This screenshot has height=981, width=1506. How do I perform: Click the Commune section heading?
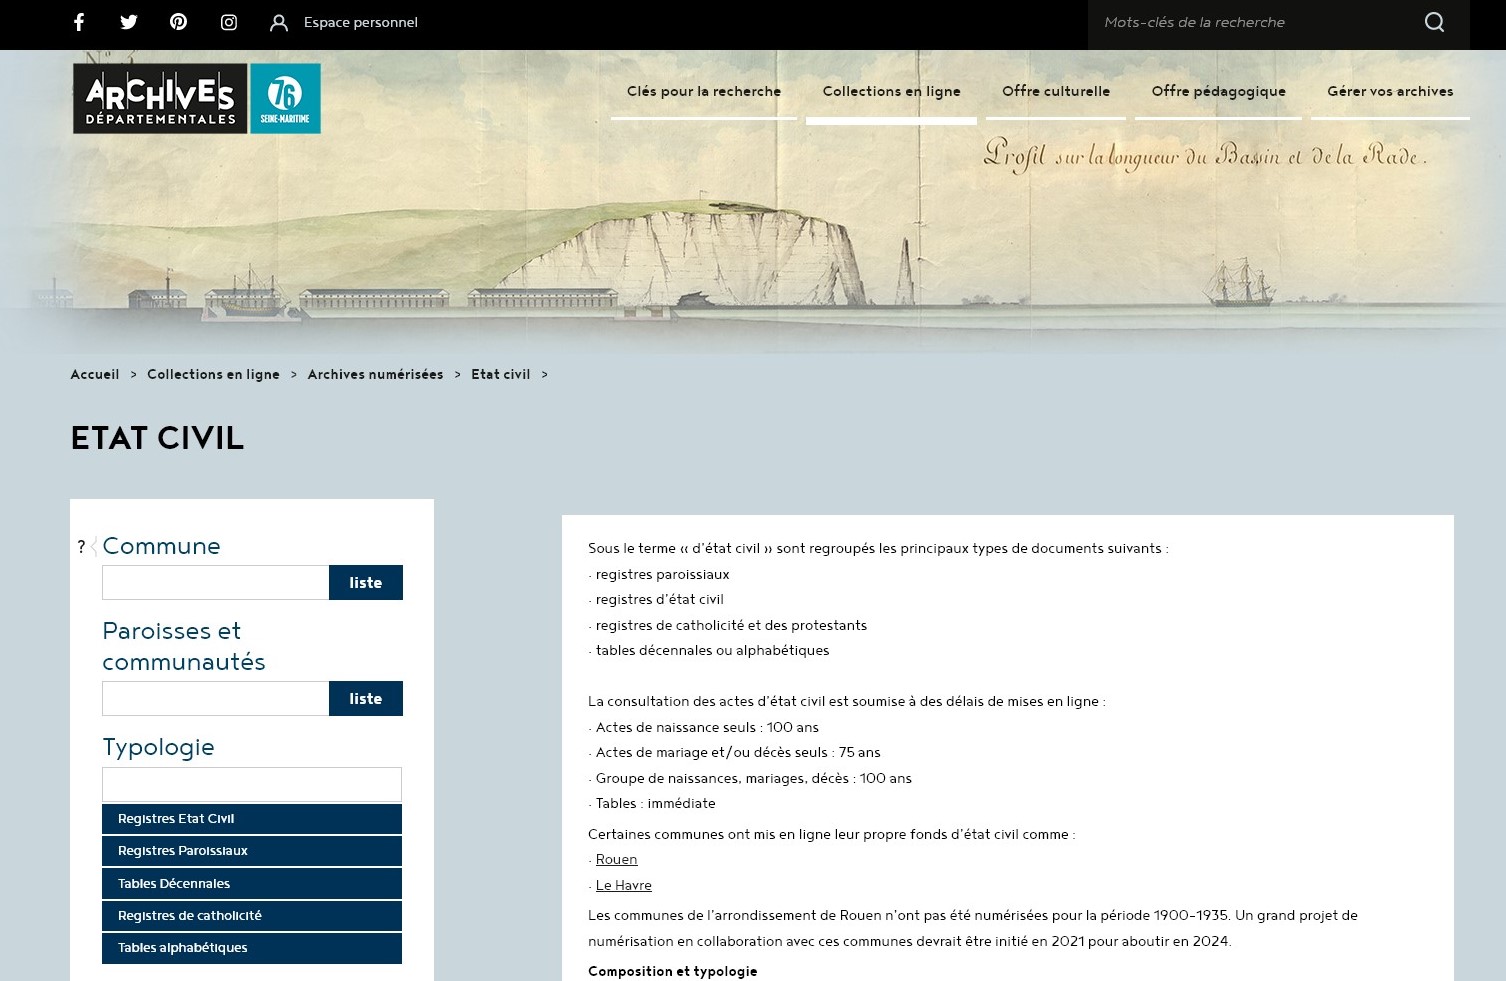161,546
